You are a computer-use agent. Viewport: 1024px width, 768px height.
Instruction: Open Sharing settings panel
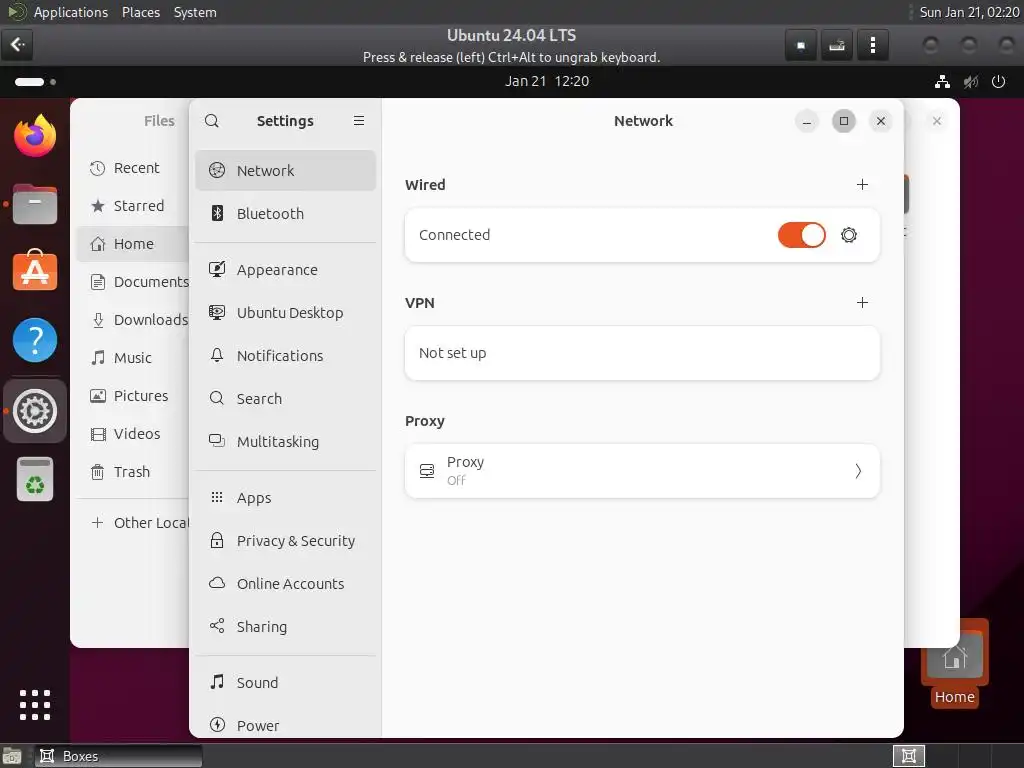click(x=285, y=627)
